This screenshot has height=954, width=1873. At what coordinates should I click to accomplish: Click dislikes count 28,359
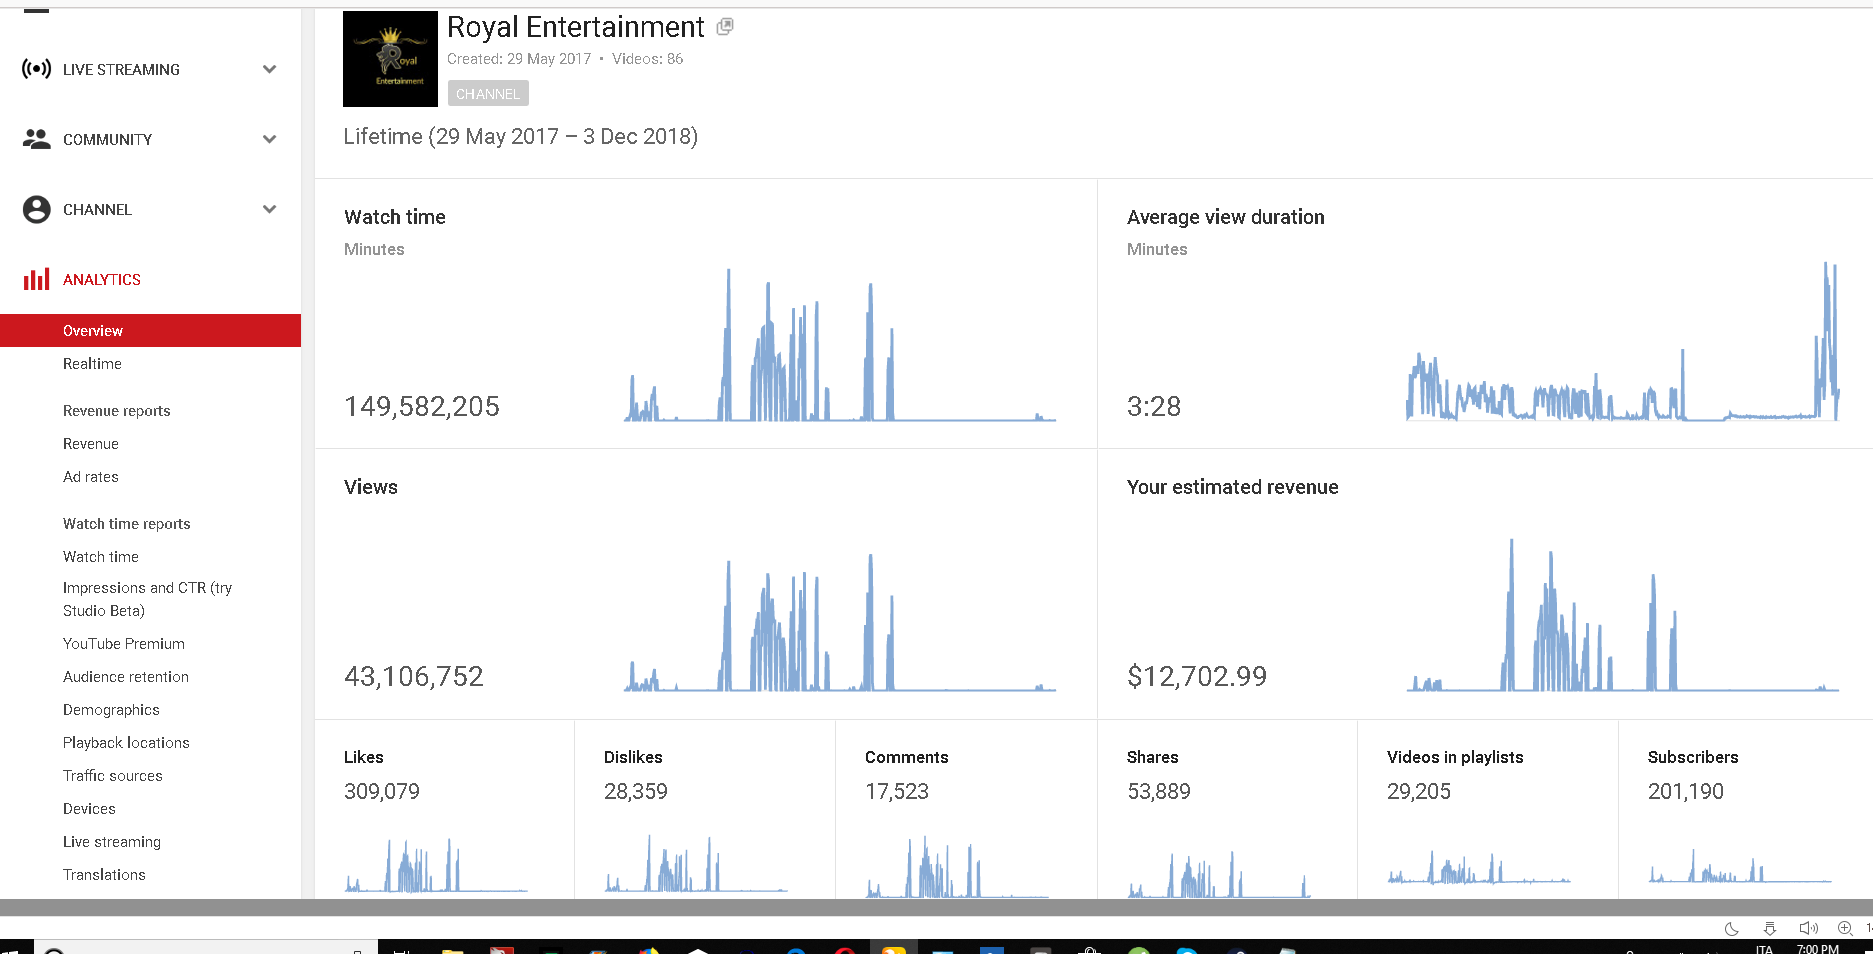(636, 791)
